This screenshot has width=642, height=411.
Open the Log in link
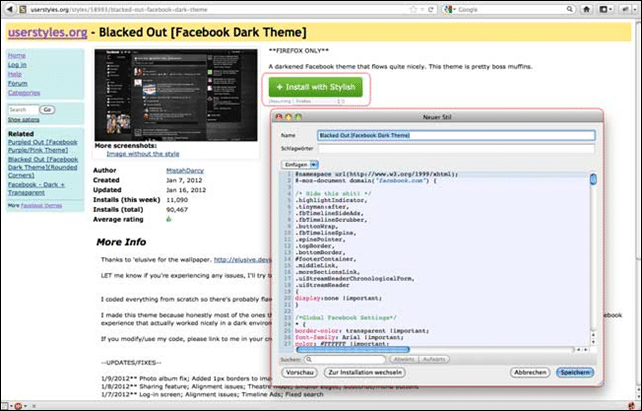coord(17,65)
